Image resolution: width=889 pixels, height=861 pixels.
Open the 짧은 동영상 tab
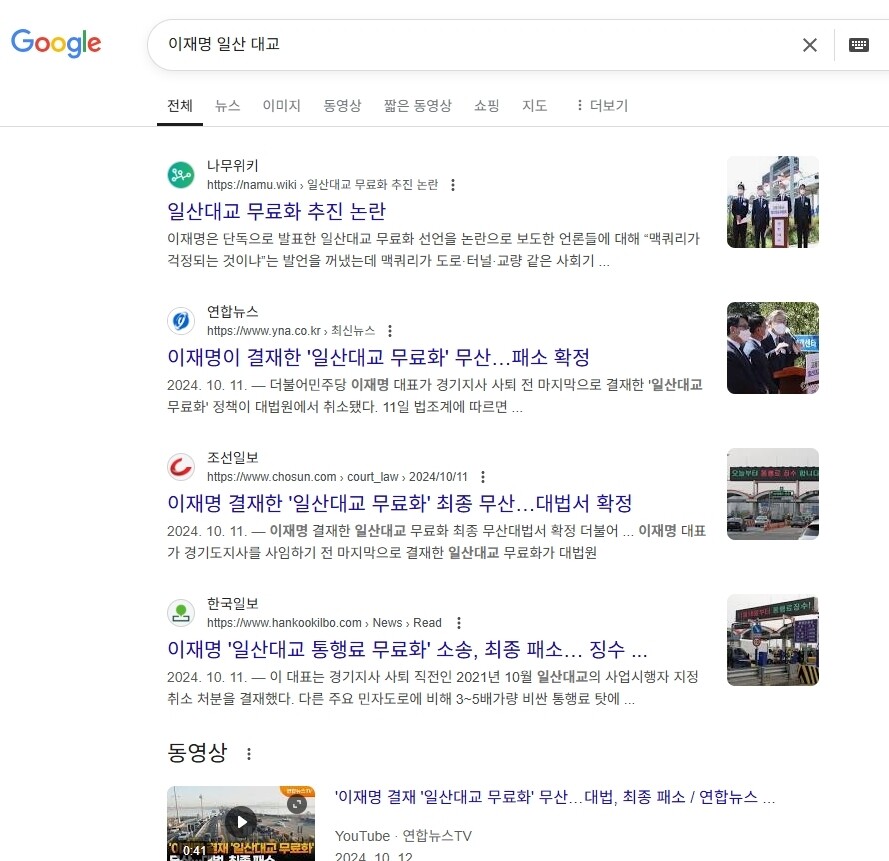[417, 105]
